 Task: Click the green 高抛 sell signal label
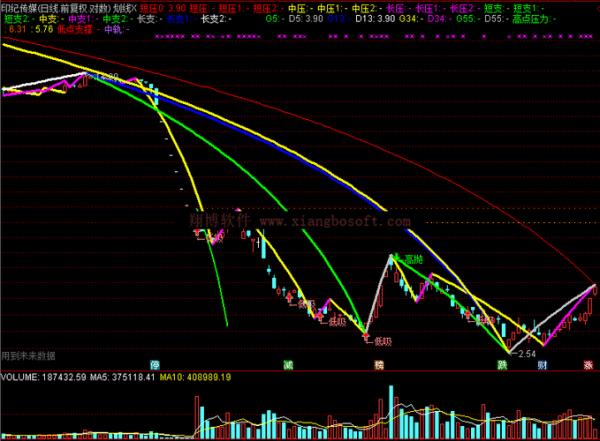[x=414, y=258]
